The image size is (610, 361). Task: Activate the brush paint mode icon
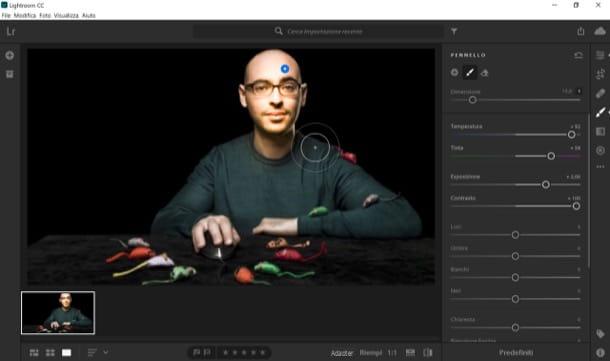[470, 72]
